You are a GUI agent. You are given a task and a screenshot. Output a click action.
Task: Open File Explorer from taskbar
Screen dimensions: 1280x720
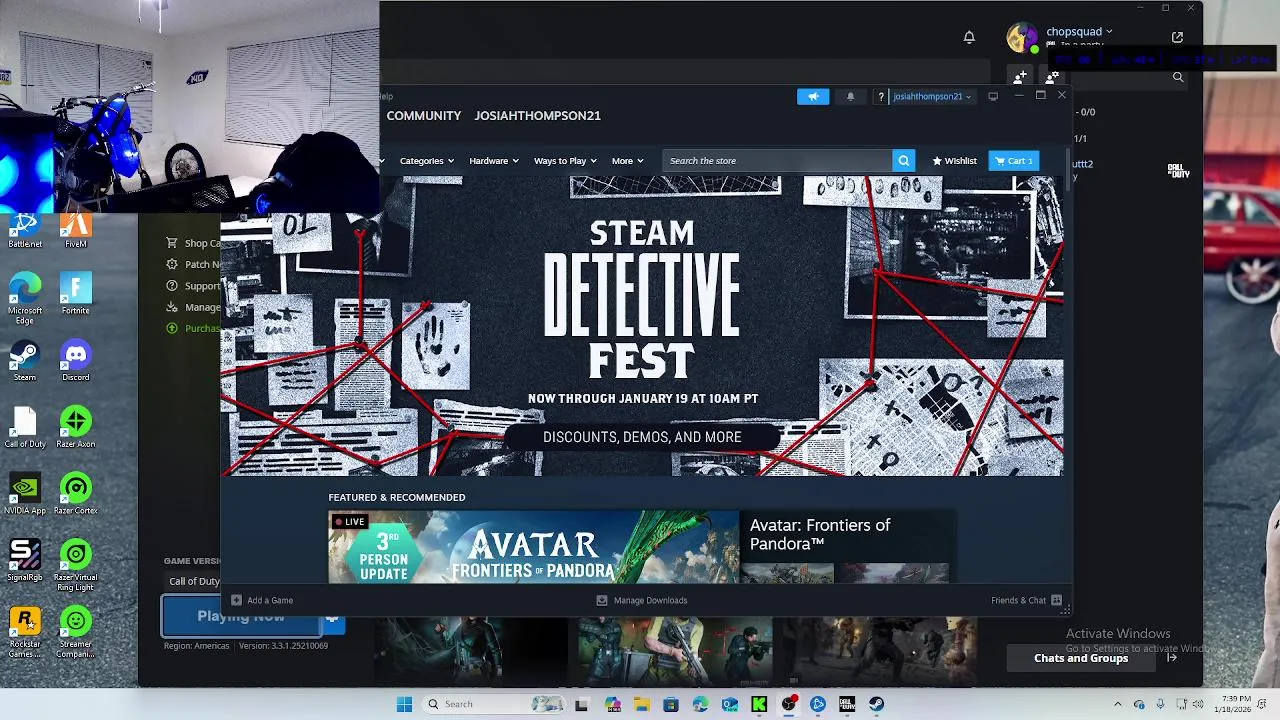pyautogui.click(x=641, y=704)
